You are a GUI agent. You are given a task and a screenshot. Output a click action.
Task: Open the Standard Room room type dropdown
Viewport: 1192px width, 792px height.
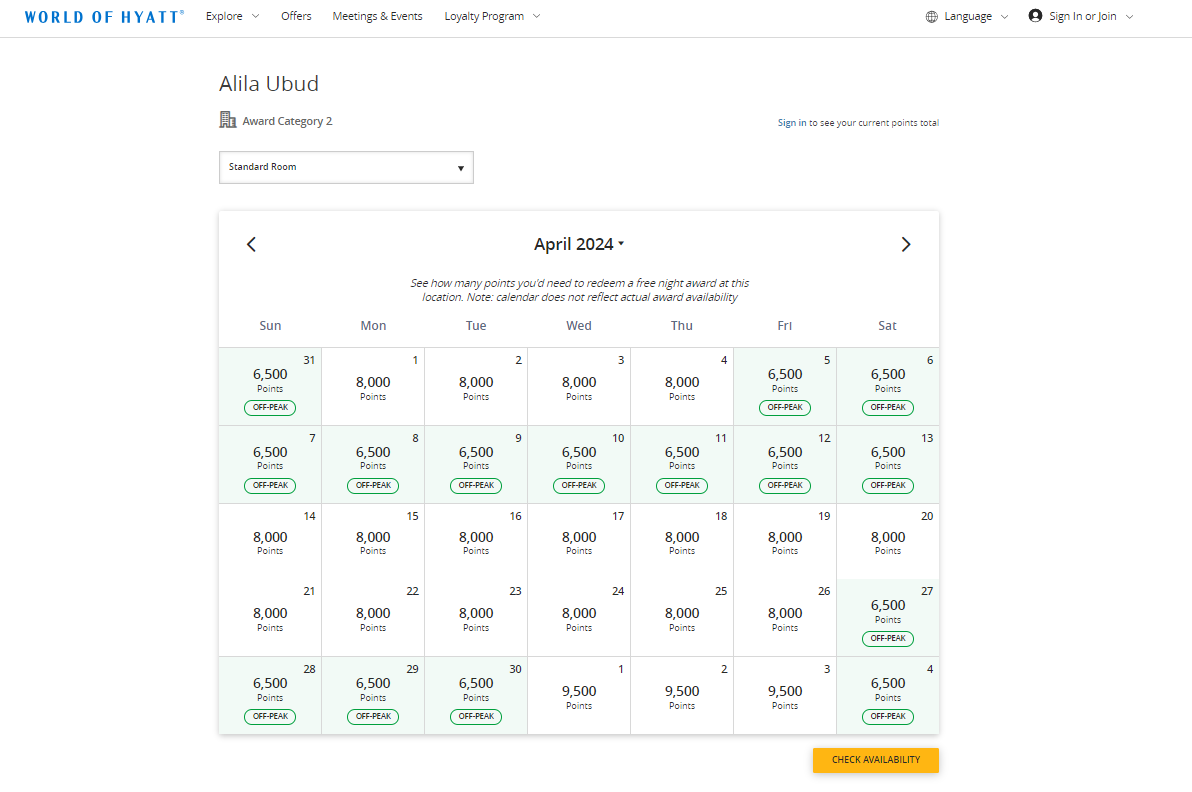pos(346,167)
